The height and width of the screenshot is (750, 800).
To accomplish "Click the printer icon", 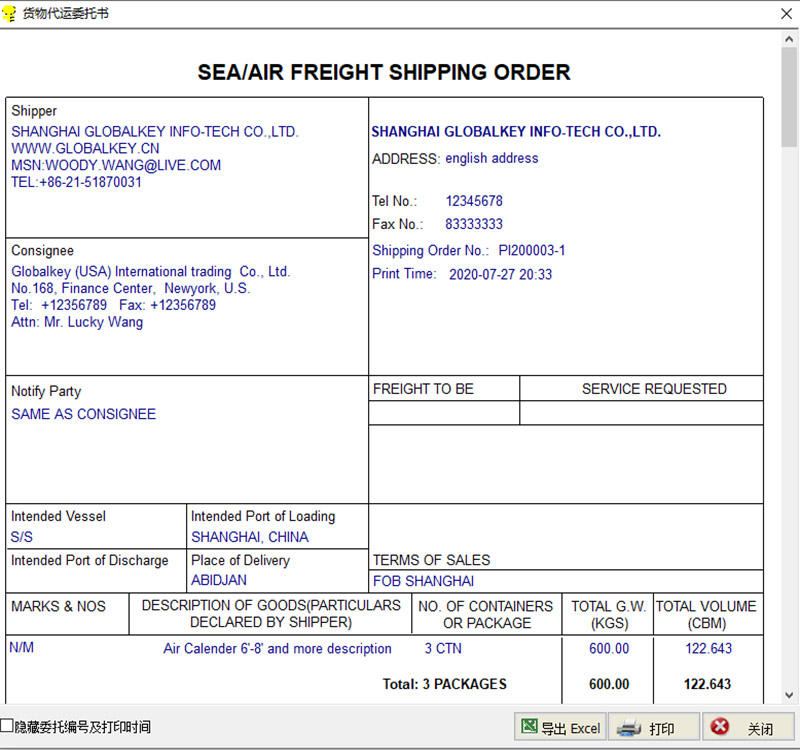I will tap(629, 728).
